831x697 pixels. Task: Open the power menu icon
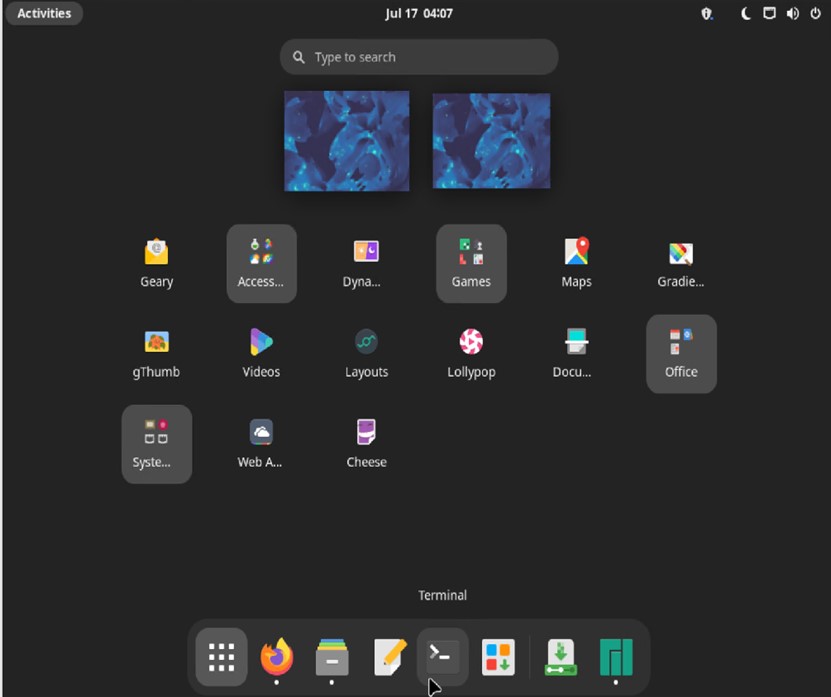815,14
